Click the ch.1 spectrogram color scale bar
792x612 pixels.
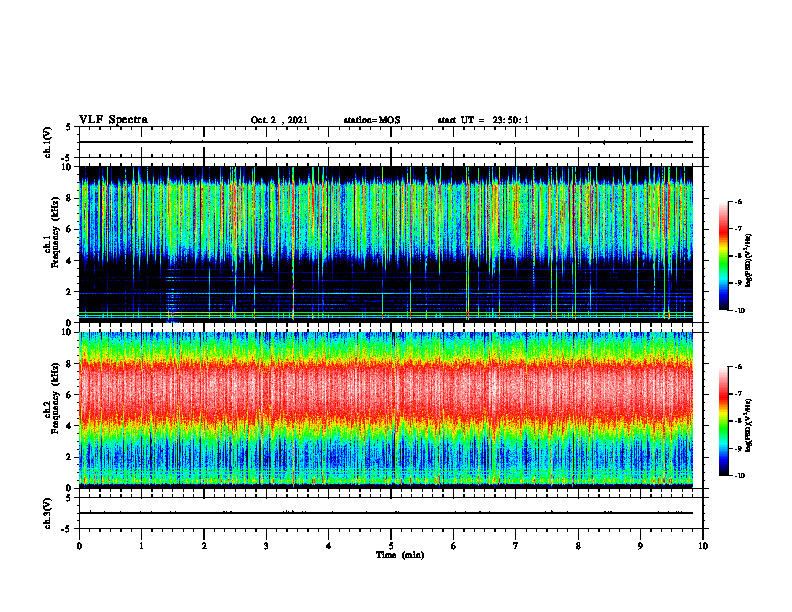point(724,256)
